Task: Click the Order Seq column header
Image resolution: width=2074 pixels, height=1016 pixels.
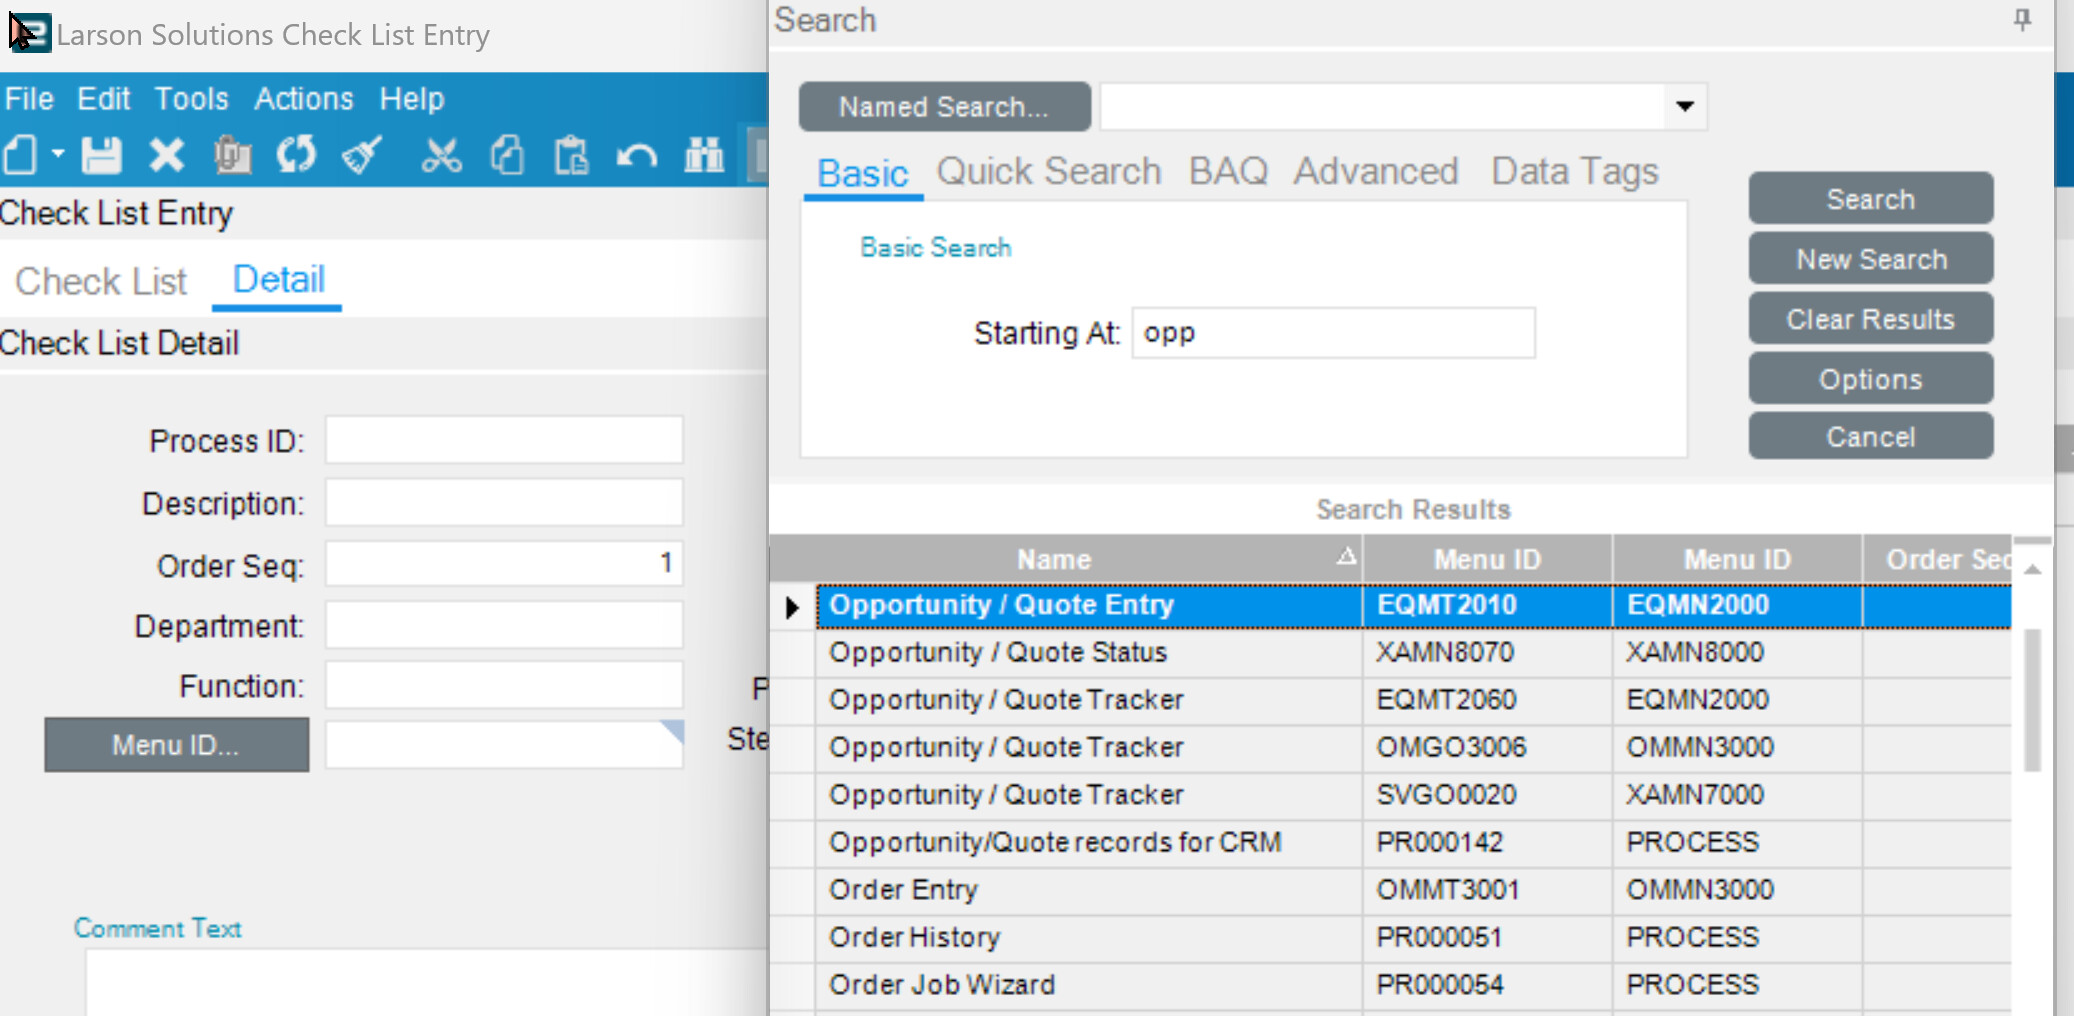Action: pyautogui.click(x=1938, y=559)
